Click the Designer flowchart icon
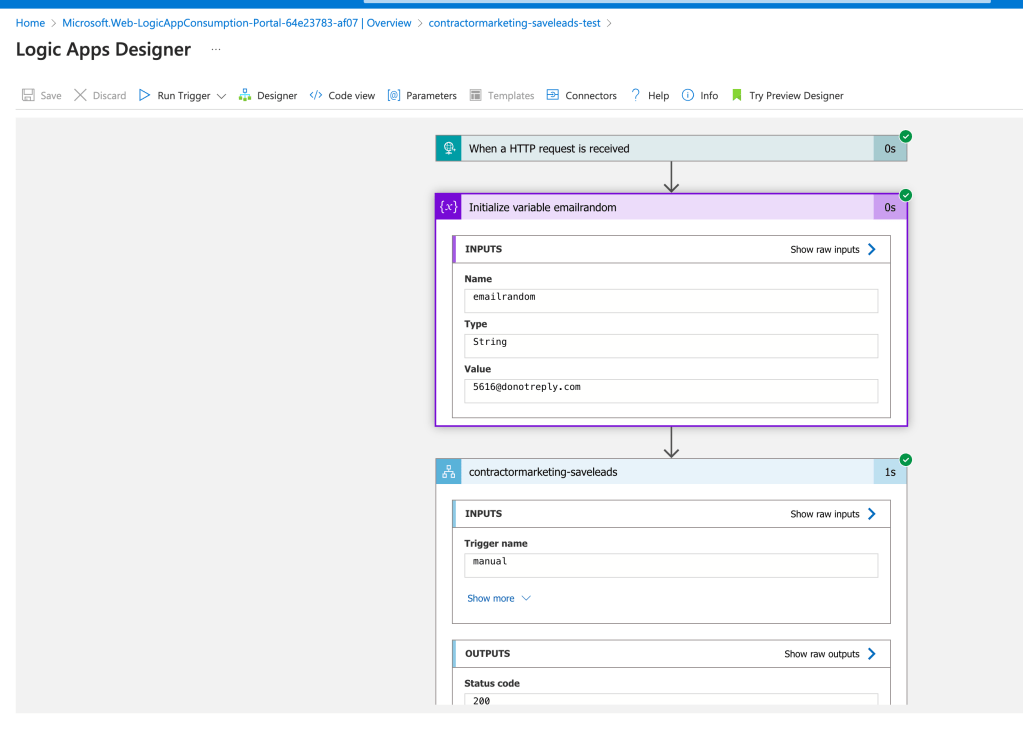 [x=245, y=95]
